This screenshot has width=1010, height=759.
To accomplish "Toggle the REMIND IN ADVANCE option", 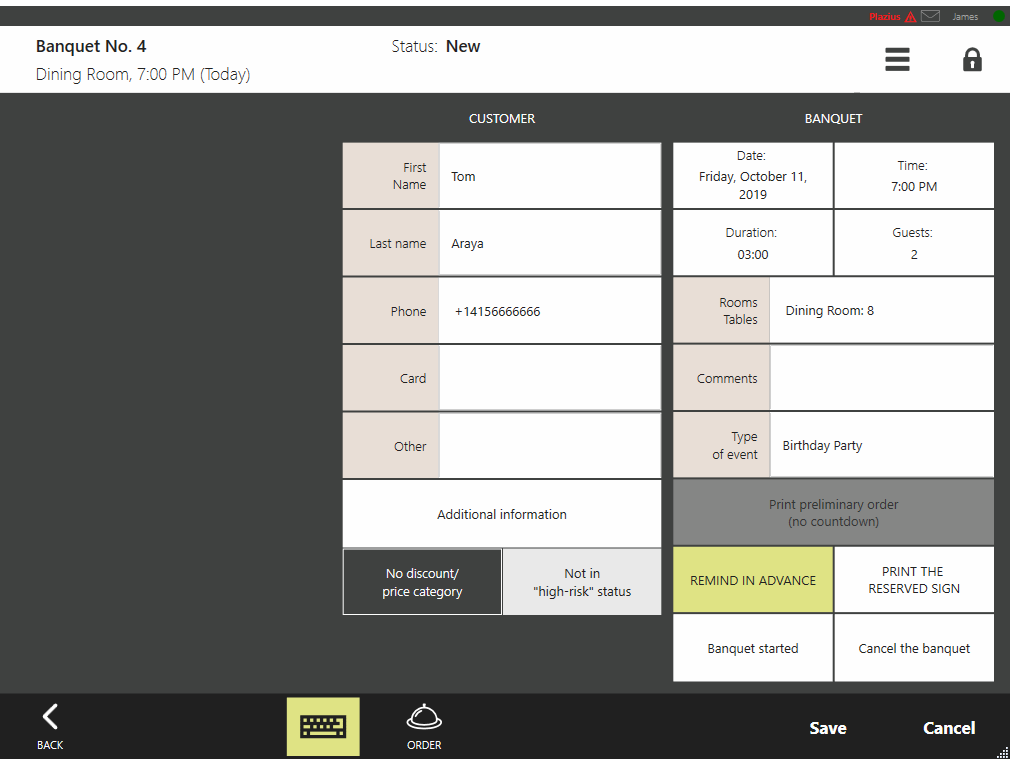I will (x=753, y=580).
